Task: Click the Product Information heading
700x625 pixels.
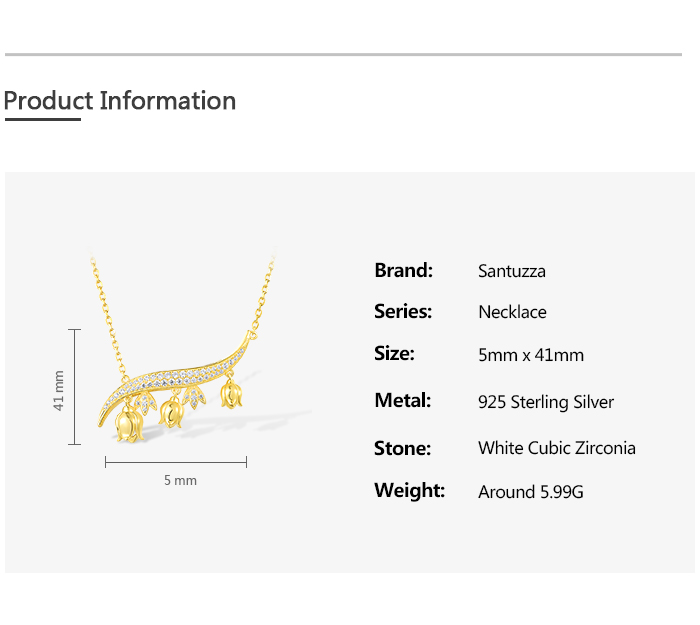Action: coord(120,101)
